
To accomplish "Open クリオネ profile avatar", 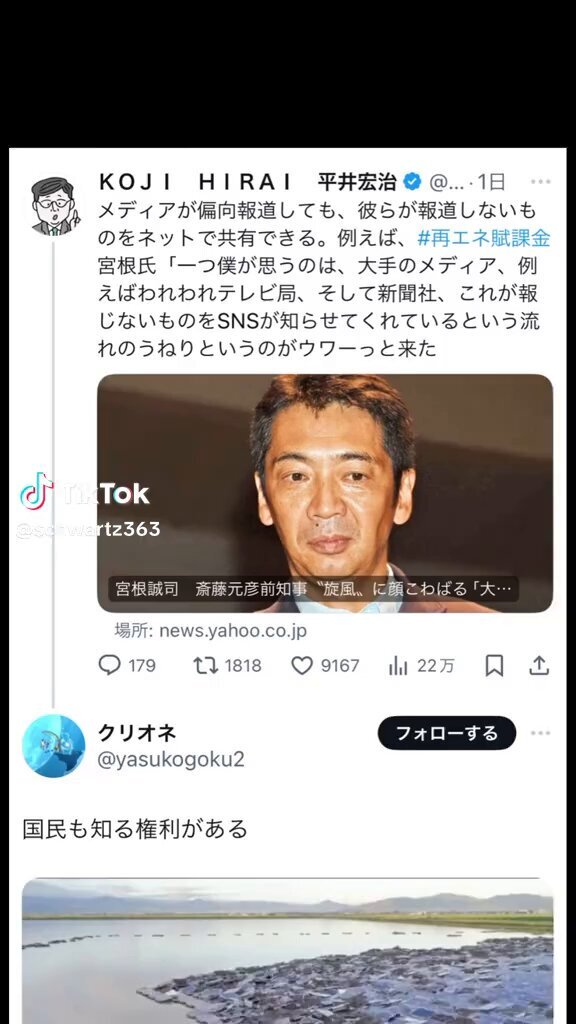I will click(x=54, y=746).
